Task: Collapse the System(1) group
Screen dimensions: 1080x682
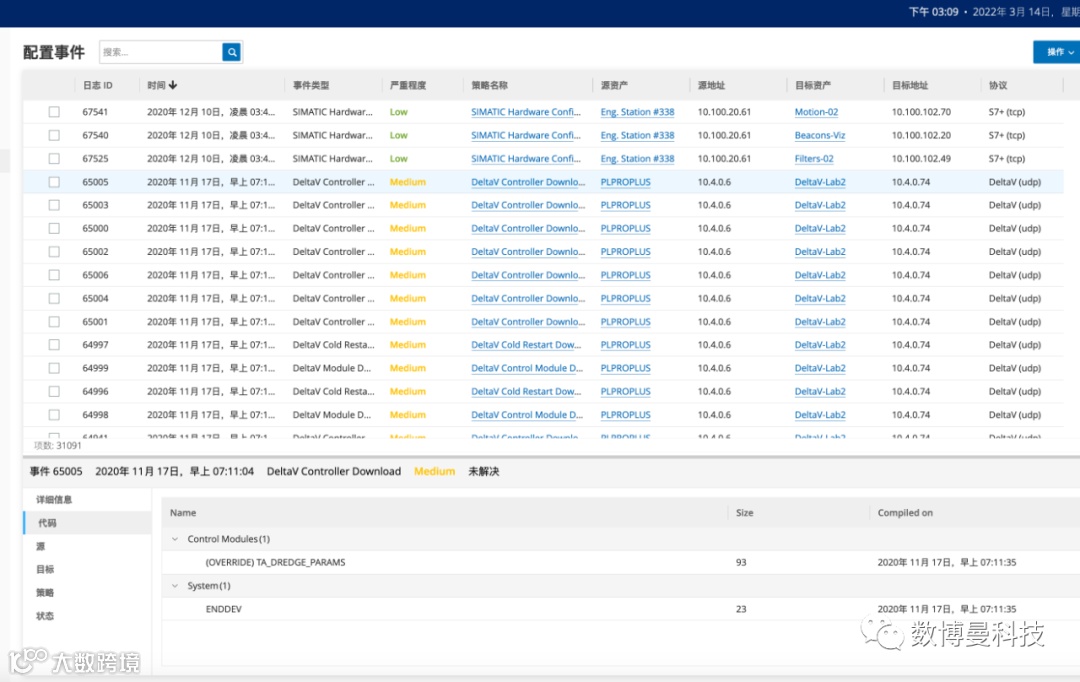Action: pyautogui.click(x=175, y=586)
